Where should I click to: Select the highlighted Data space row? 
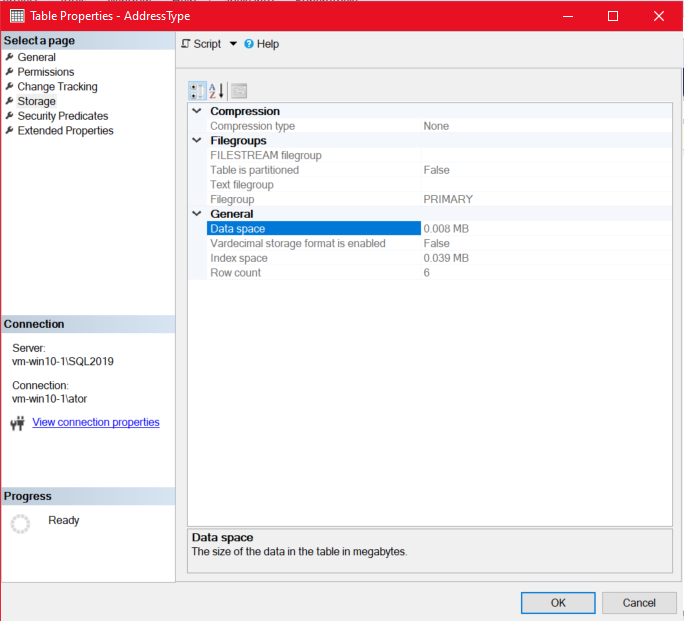tap(439, 228)
